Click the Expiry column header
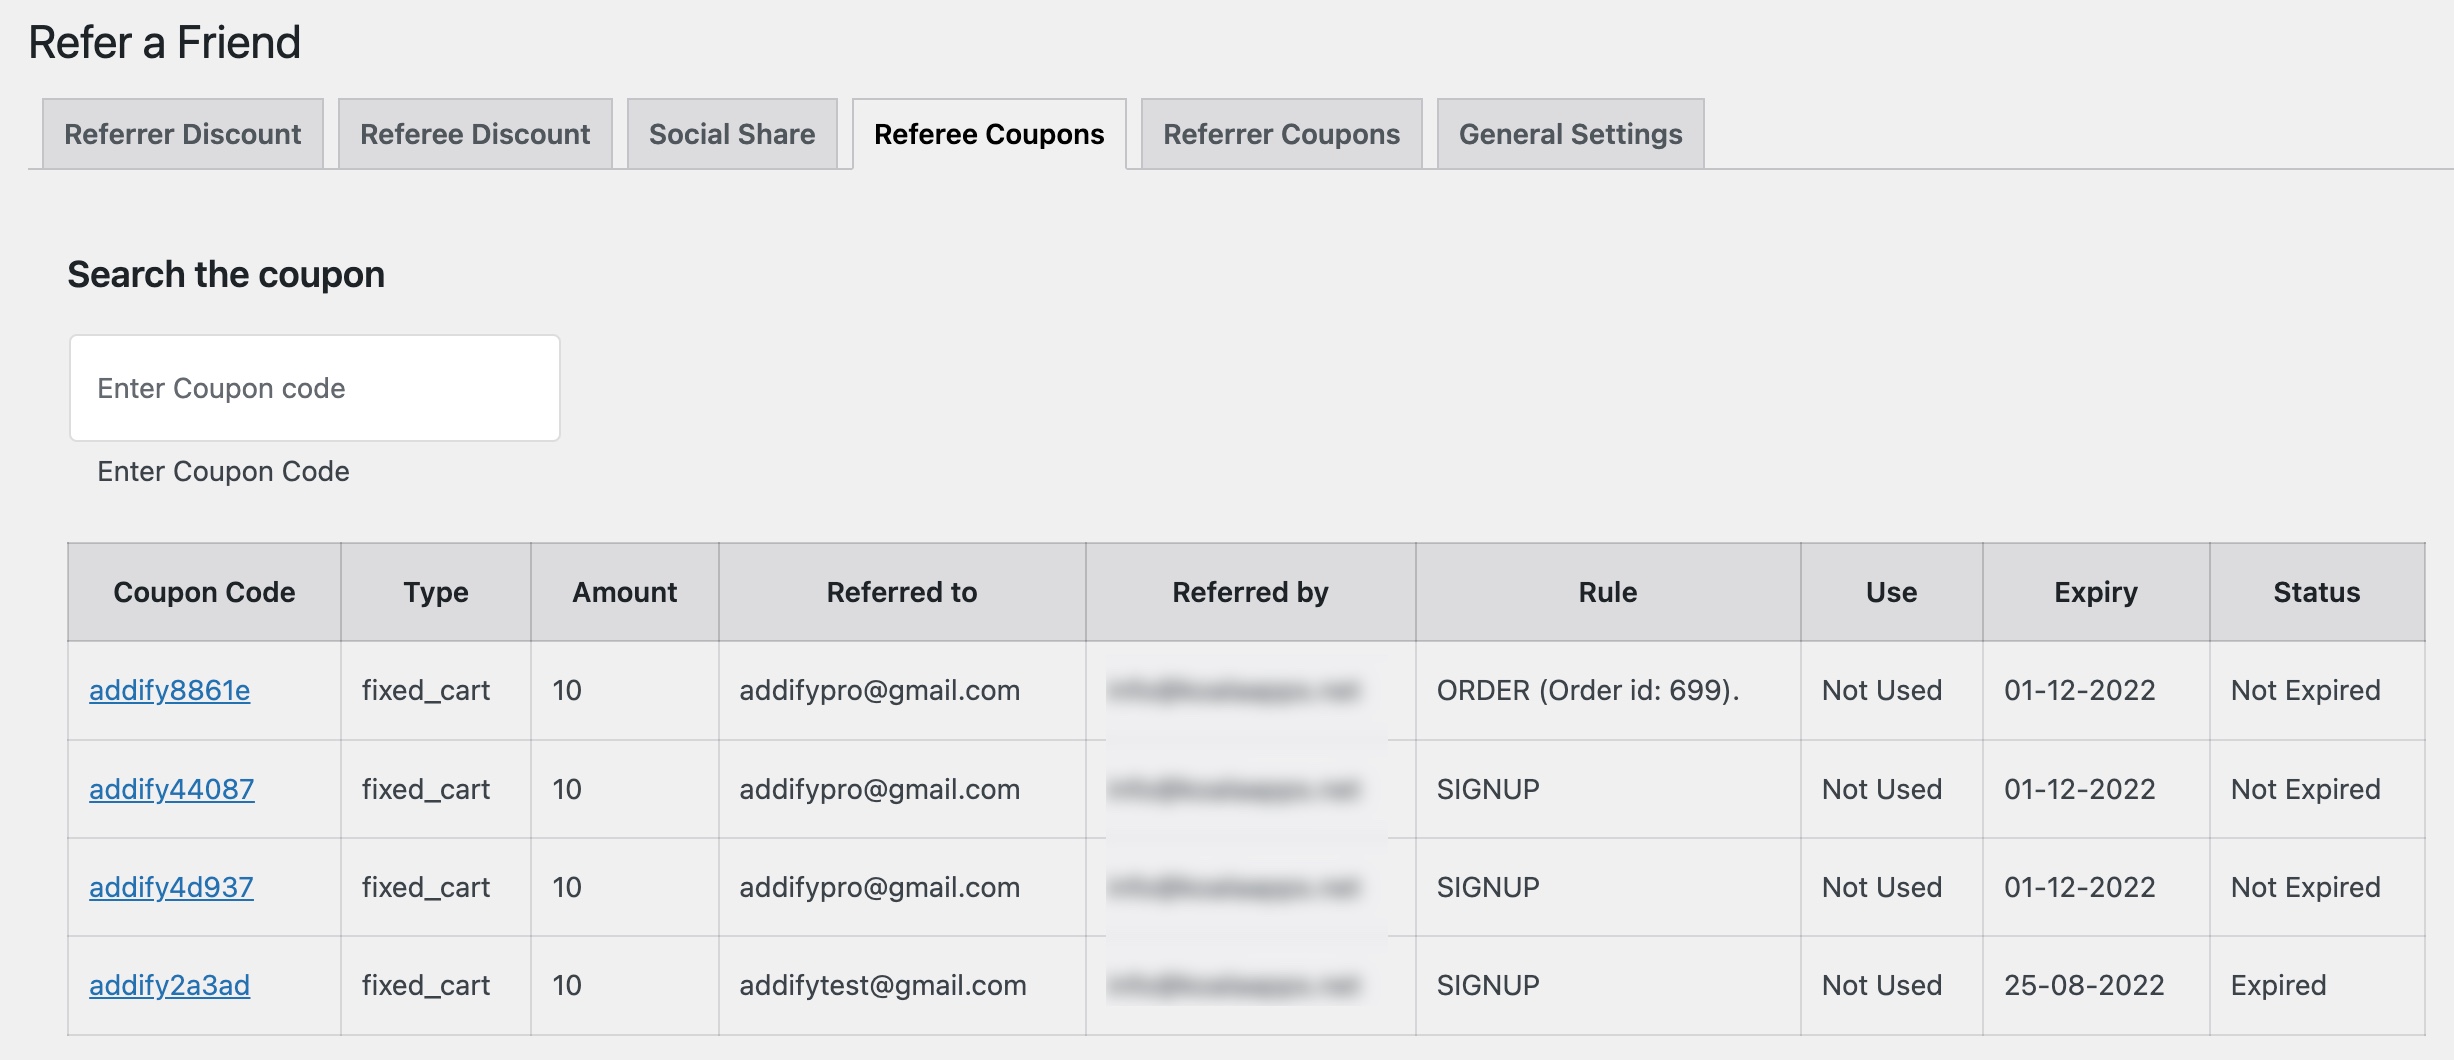 pos(2093,591)
